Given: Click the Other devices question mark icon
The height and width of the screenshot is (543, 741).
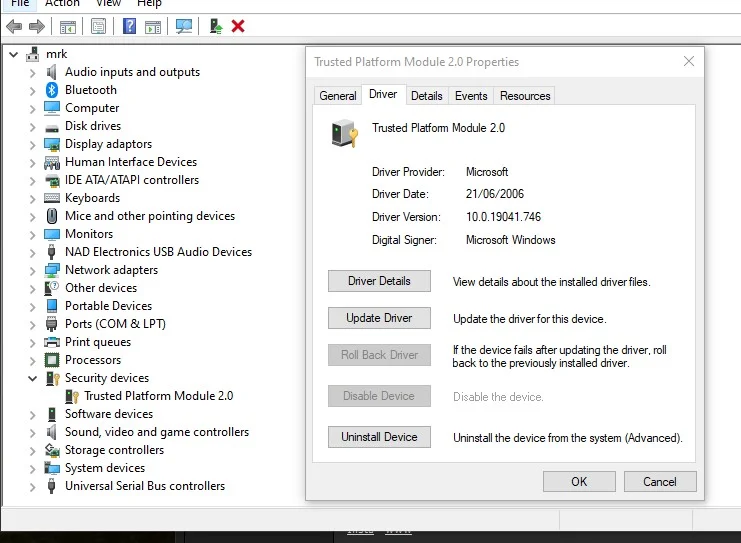Looking at the screenshot, I should pos(51,288).
